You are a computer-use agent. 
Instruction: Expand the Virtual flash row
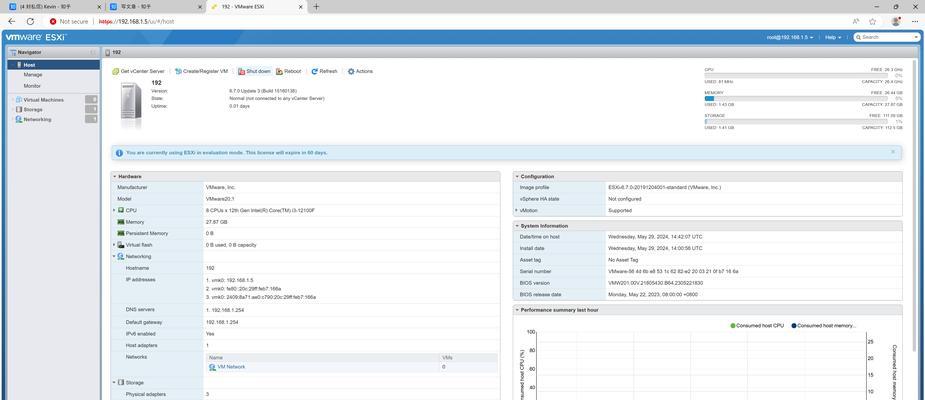[114, 245]
